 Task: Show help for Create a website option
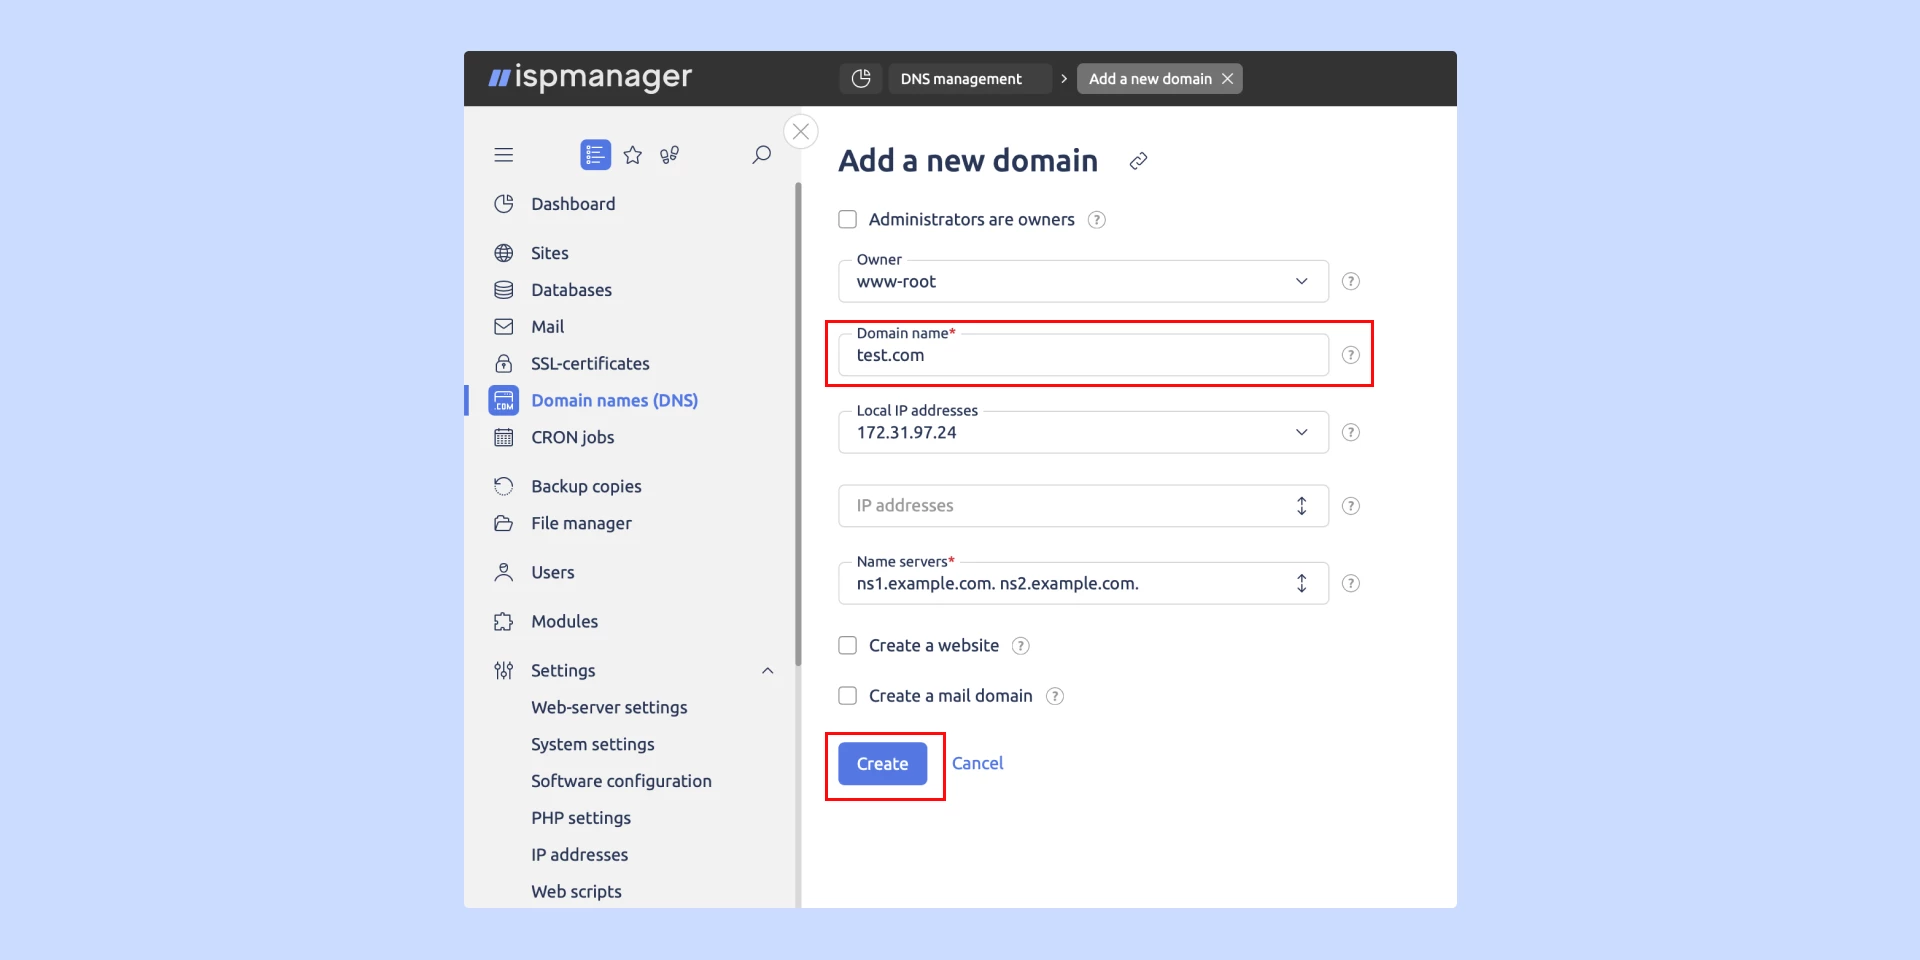(x=1020, y=646)
